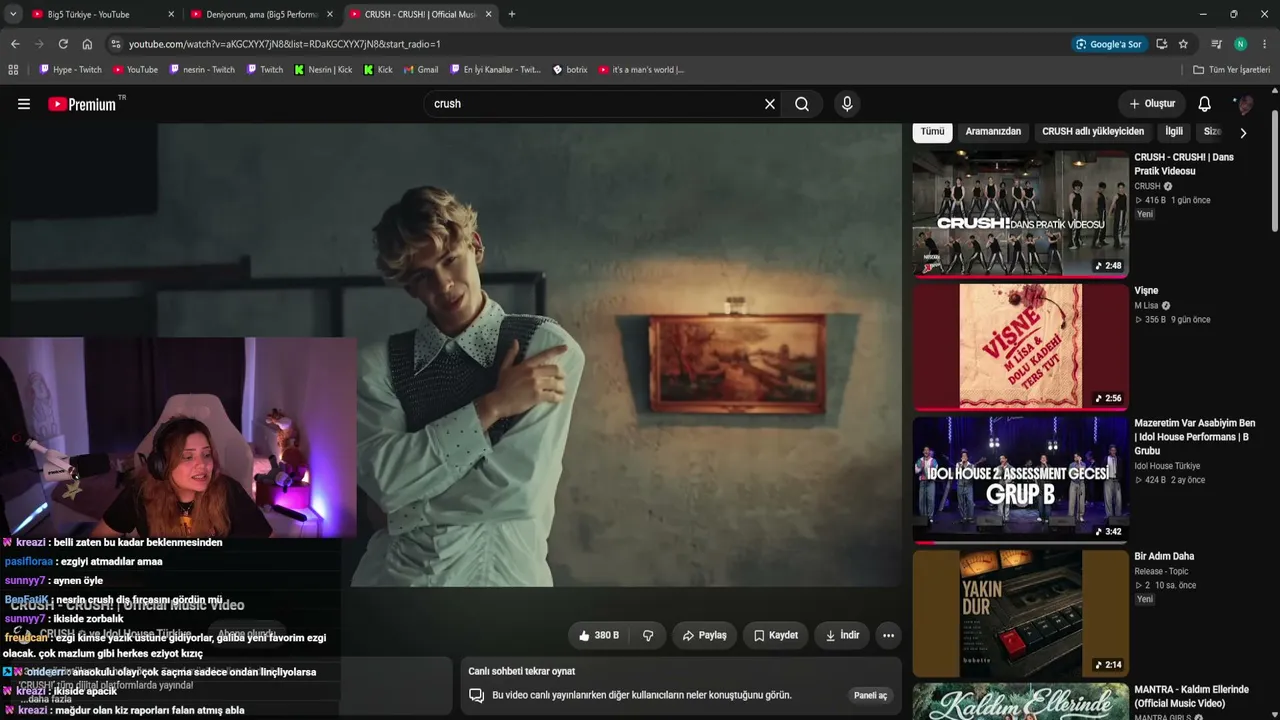This screenshot has width=1280, height=720.
Task: Open Google'a Sor lens button
Action: coord(1108,44)
